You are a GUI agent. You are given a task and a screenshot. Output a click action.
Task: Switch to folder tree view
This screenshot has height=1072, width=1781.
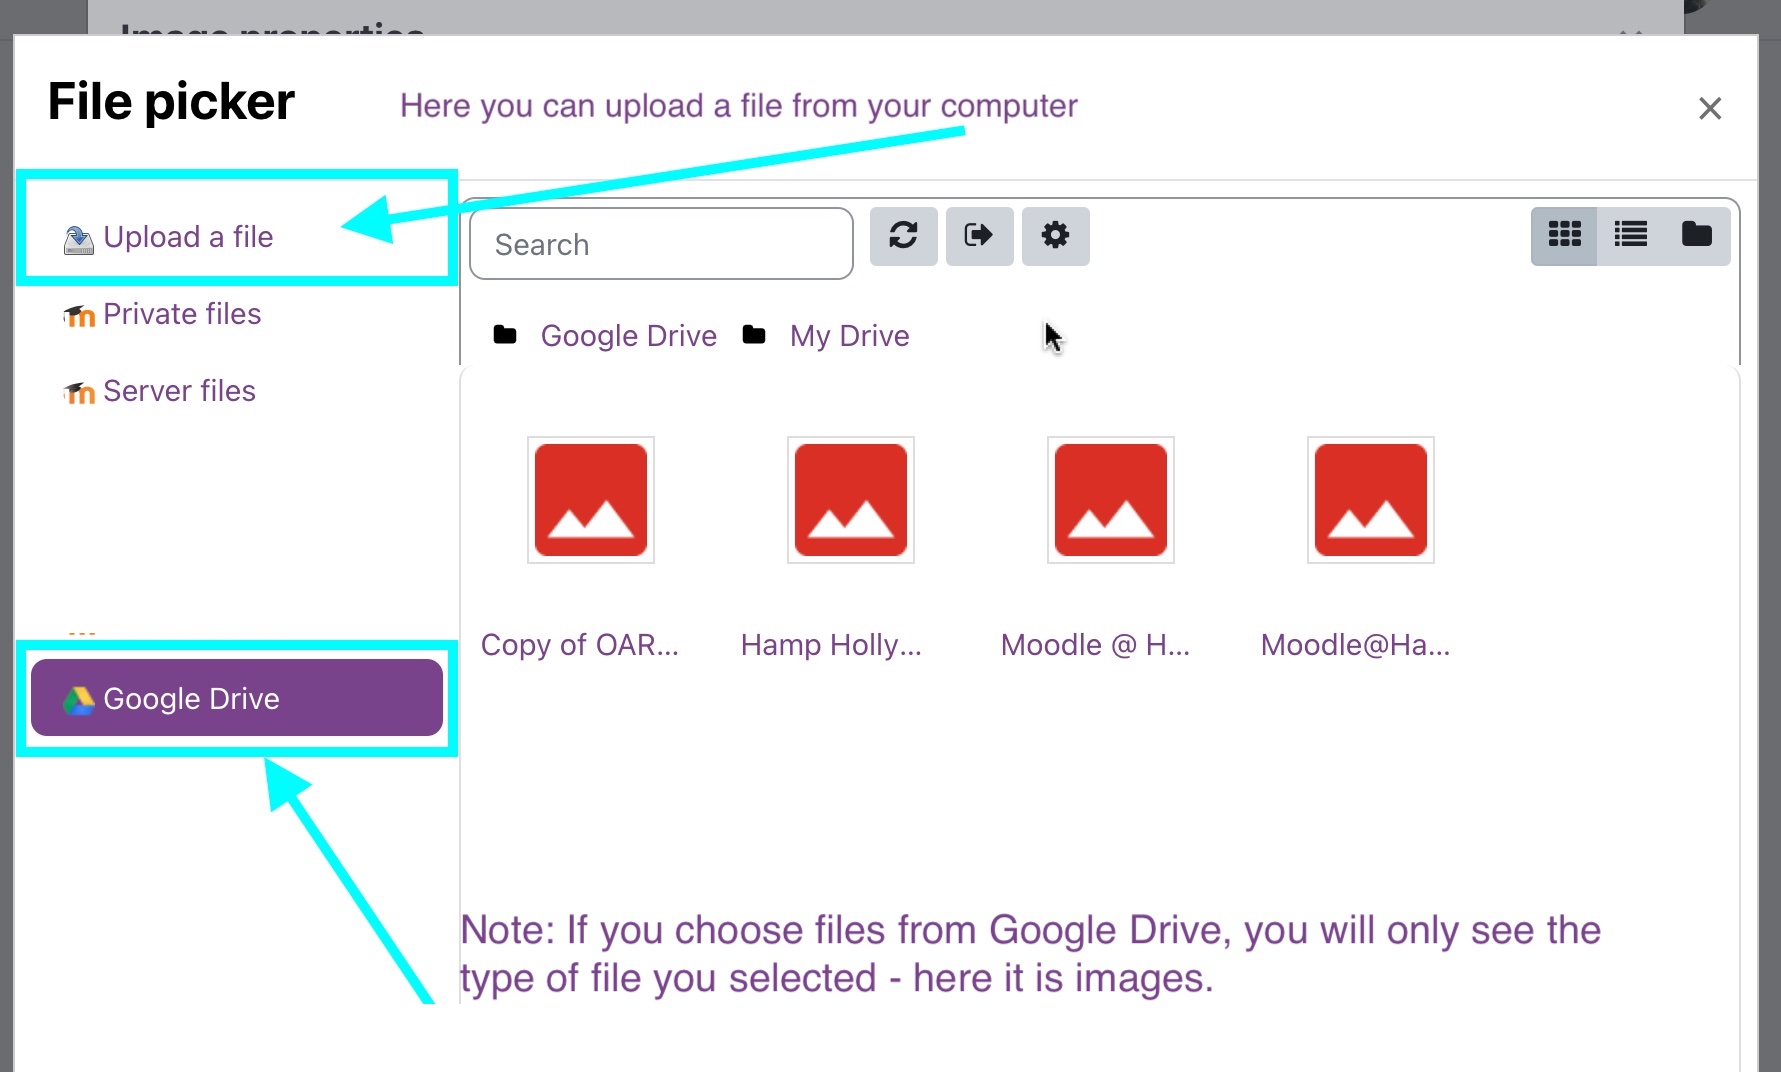1697,236
